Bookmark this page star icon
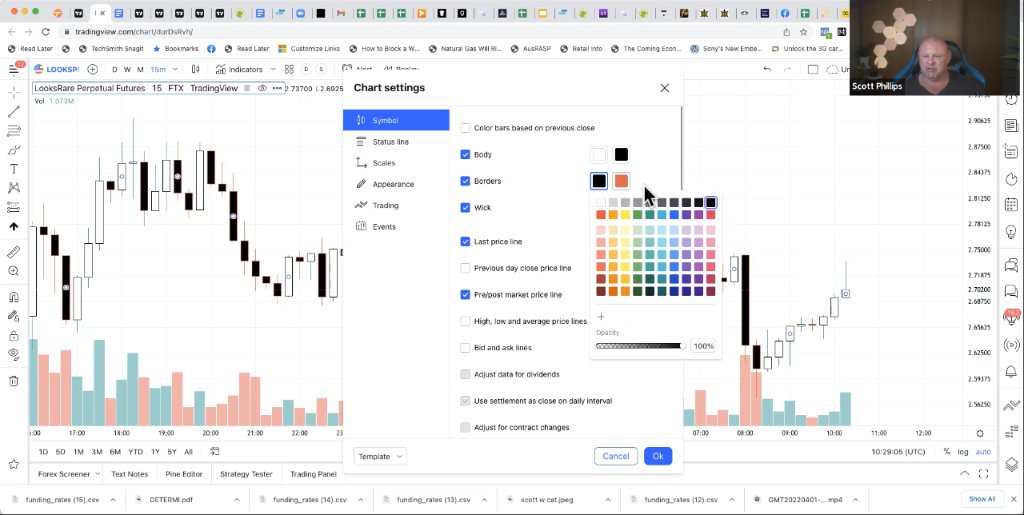The width and height of the screenshot is (1024, 515). coord(803,31)
